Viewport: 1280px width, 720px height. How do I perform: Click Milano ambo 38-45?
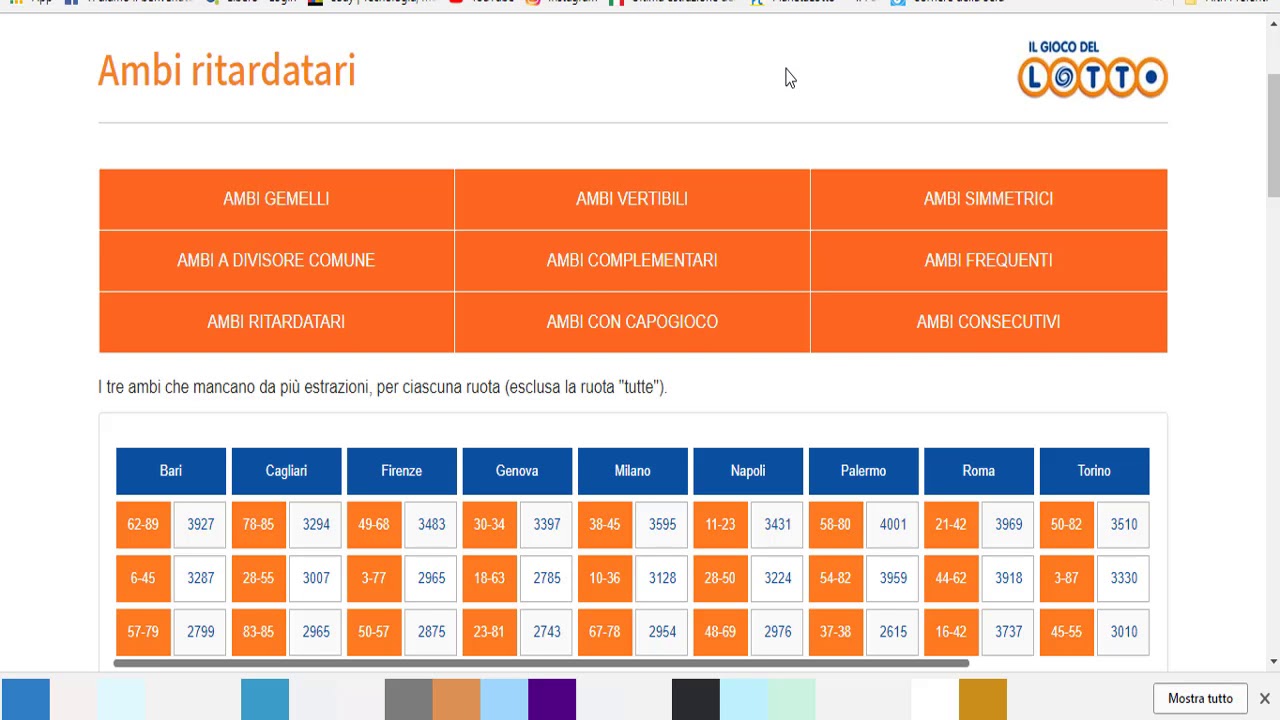tap(605, 525)
